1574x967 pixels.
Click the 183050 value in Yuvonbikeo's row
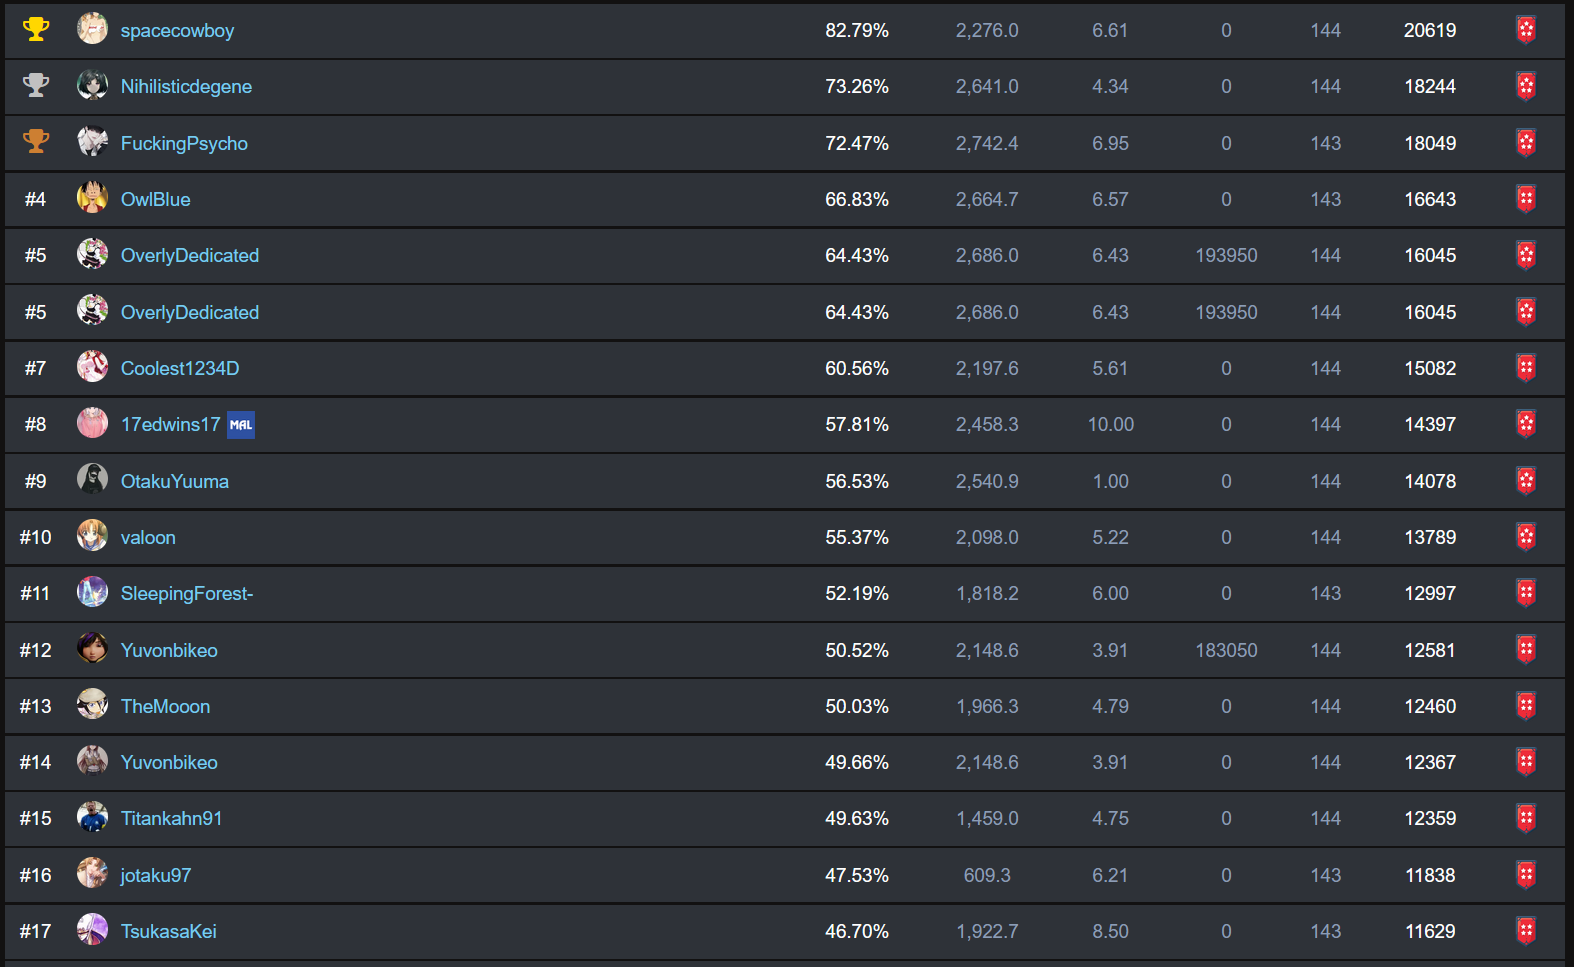click(x=1226, y=650)
